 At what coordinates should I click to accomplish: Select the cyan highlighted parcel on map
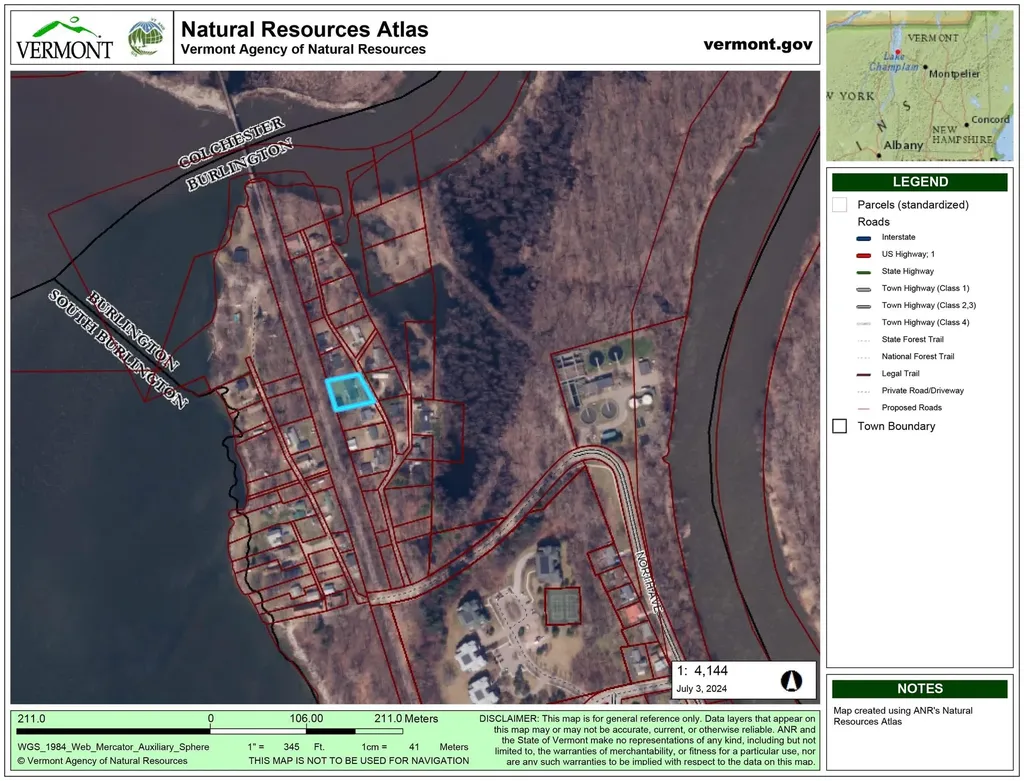pyautogui.click(x=350, y=391)
